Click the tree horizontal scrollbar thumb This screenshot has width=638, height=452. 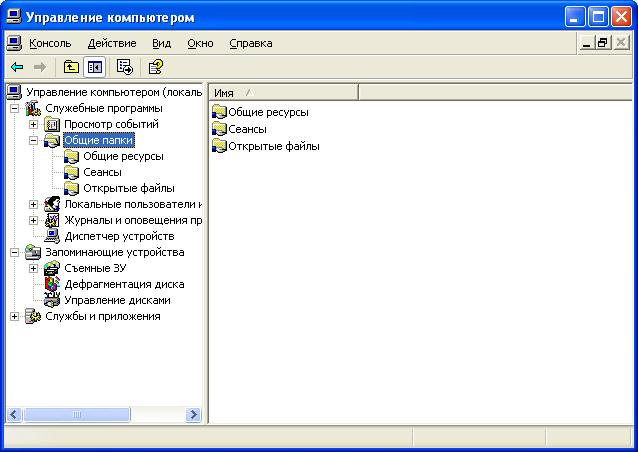(x=76, y=415)
